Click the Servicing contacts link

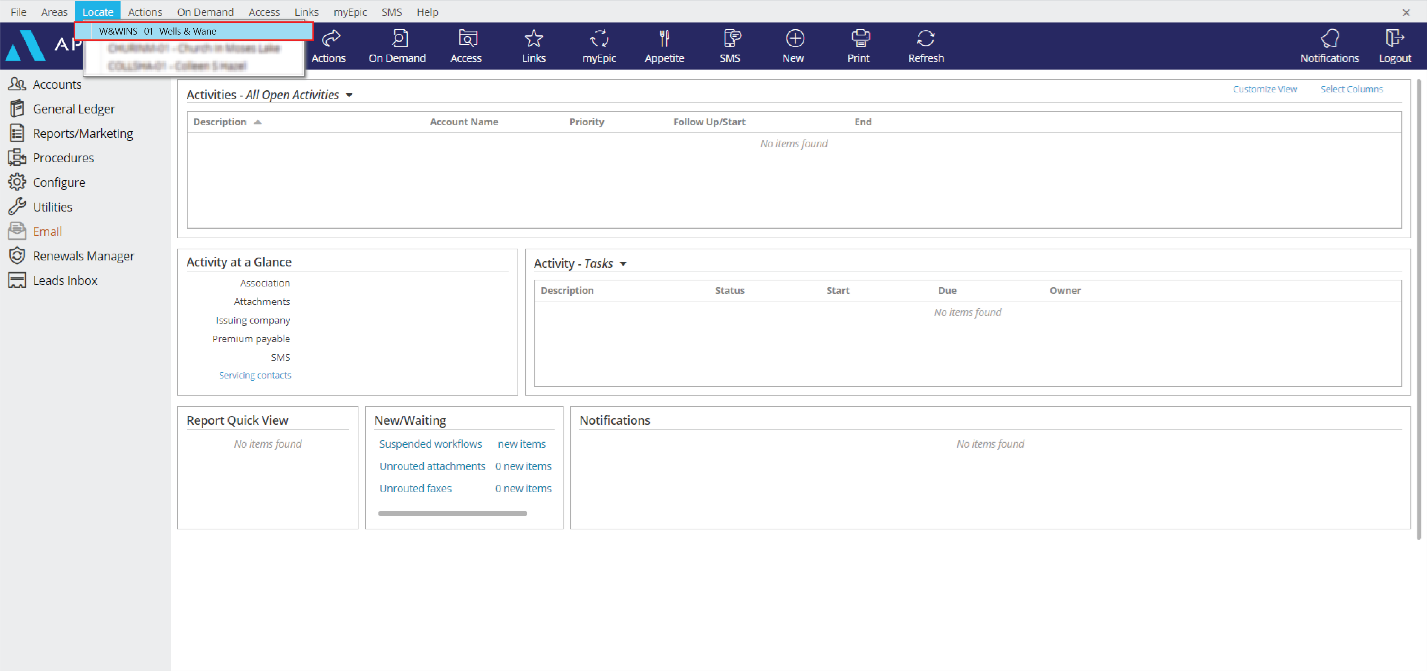pyautogui.click(x=255, y=376)
